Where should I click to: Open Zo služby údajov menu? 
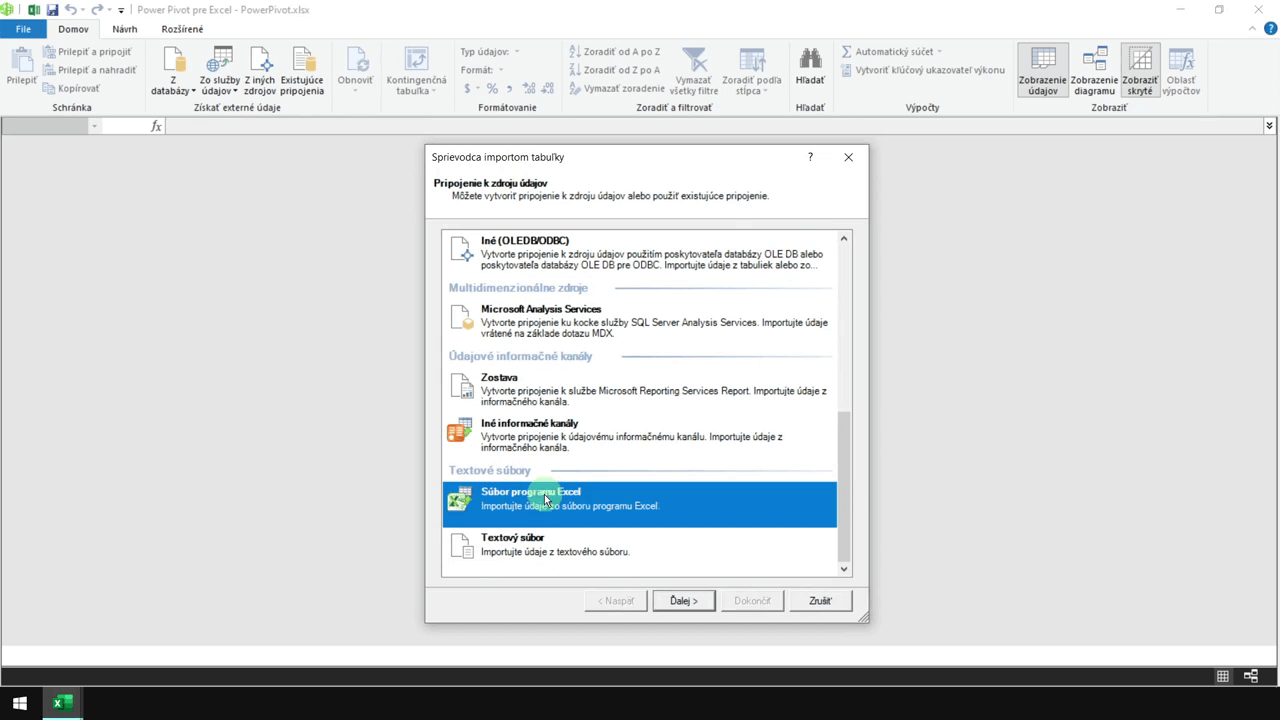219,70
